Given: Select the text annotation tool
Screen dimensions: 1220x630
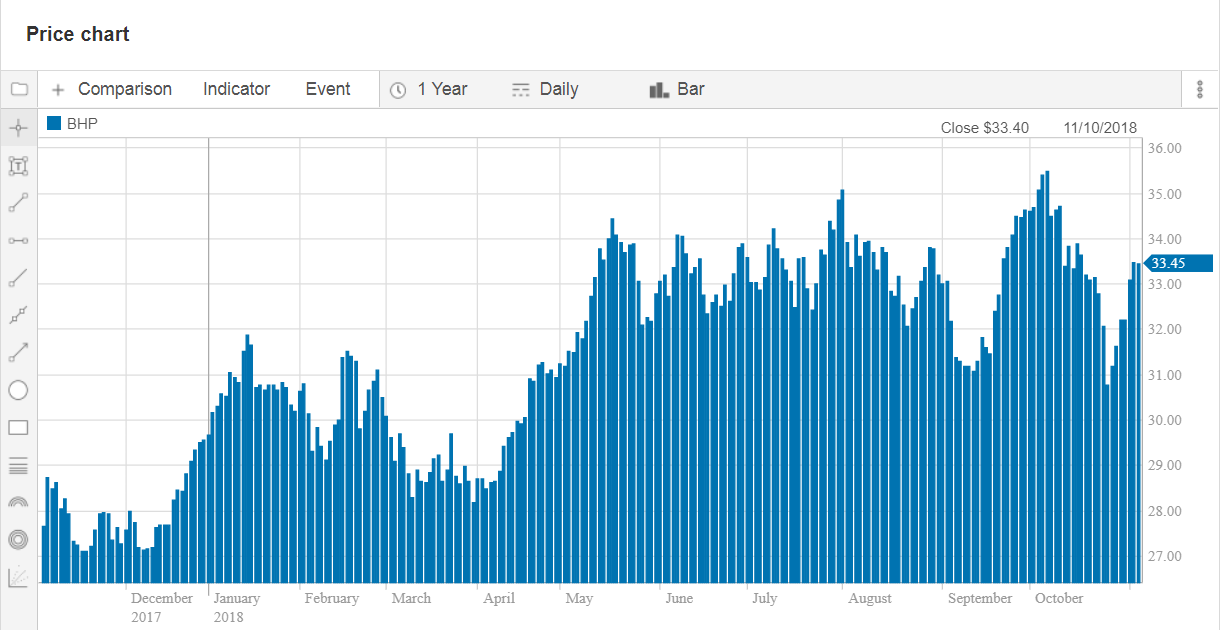Looking at the screenshot, I should [x=18, y=166].
